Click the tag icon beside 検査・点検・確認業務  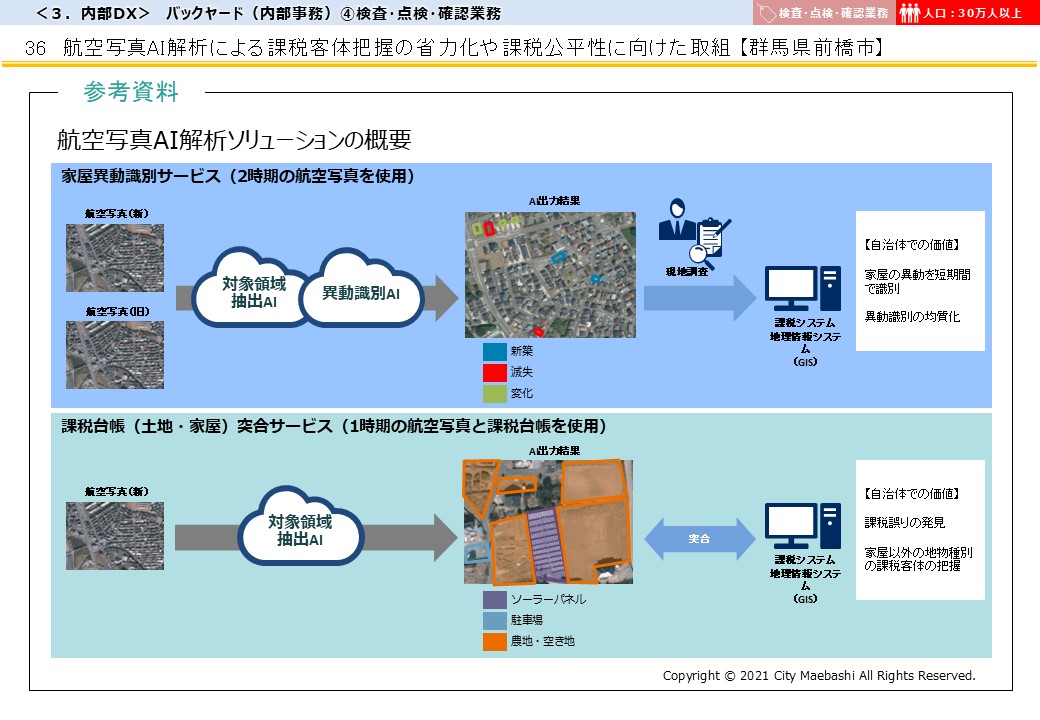(x=766, y=13)
